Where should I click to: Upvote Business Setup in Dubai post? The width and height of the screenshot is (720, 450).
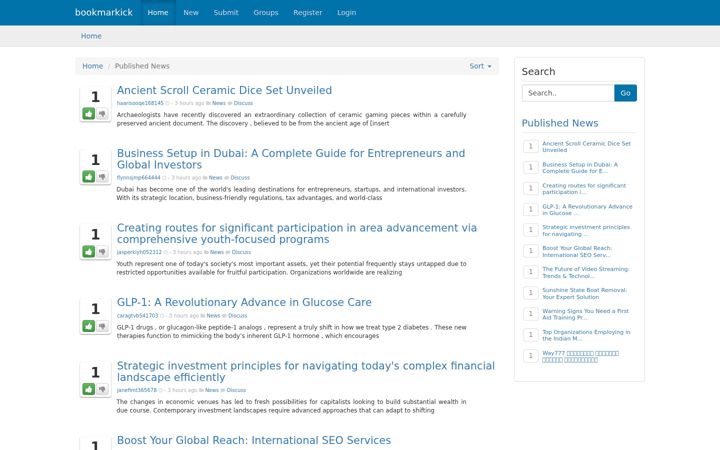pyautogui.click(x=89, y=176)
